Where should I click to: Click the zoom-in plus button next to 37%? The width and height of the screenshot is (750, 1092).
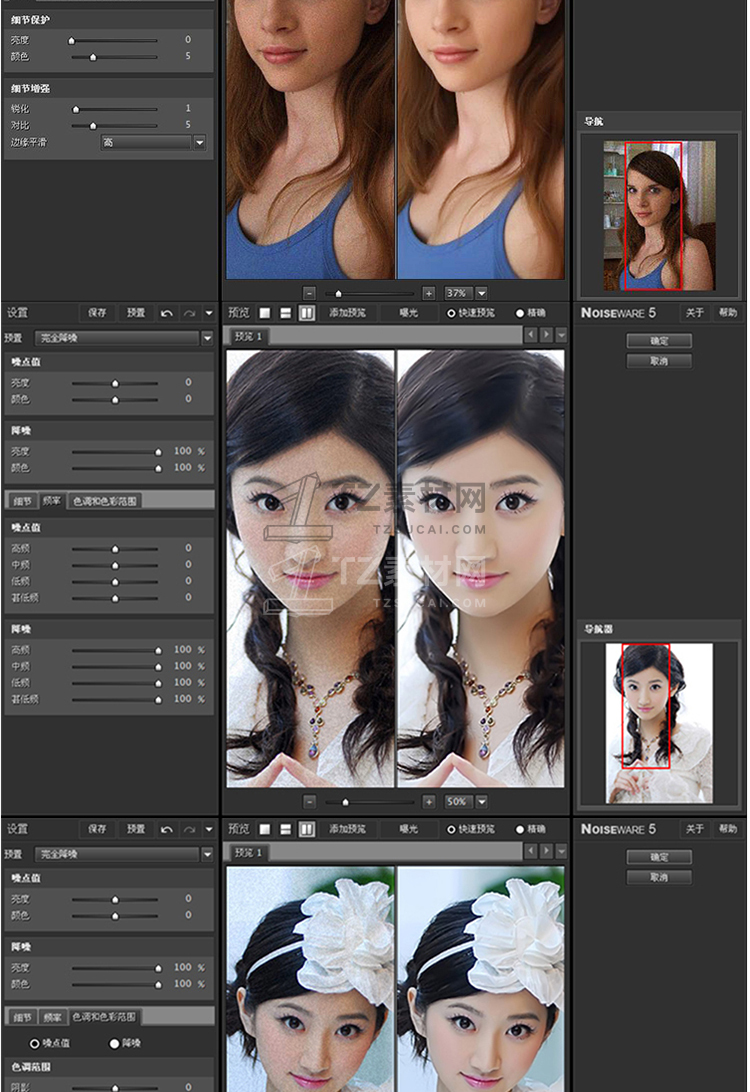point(429,293)
